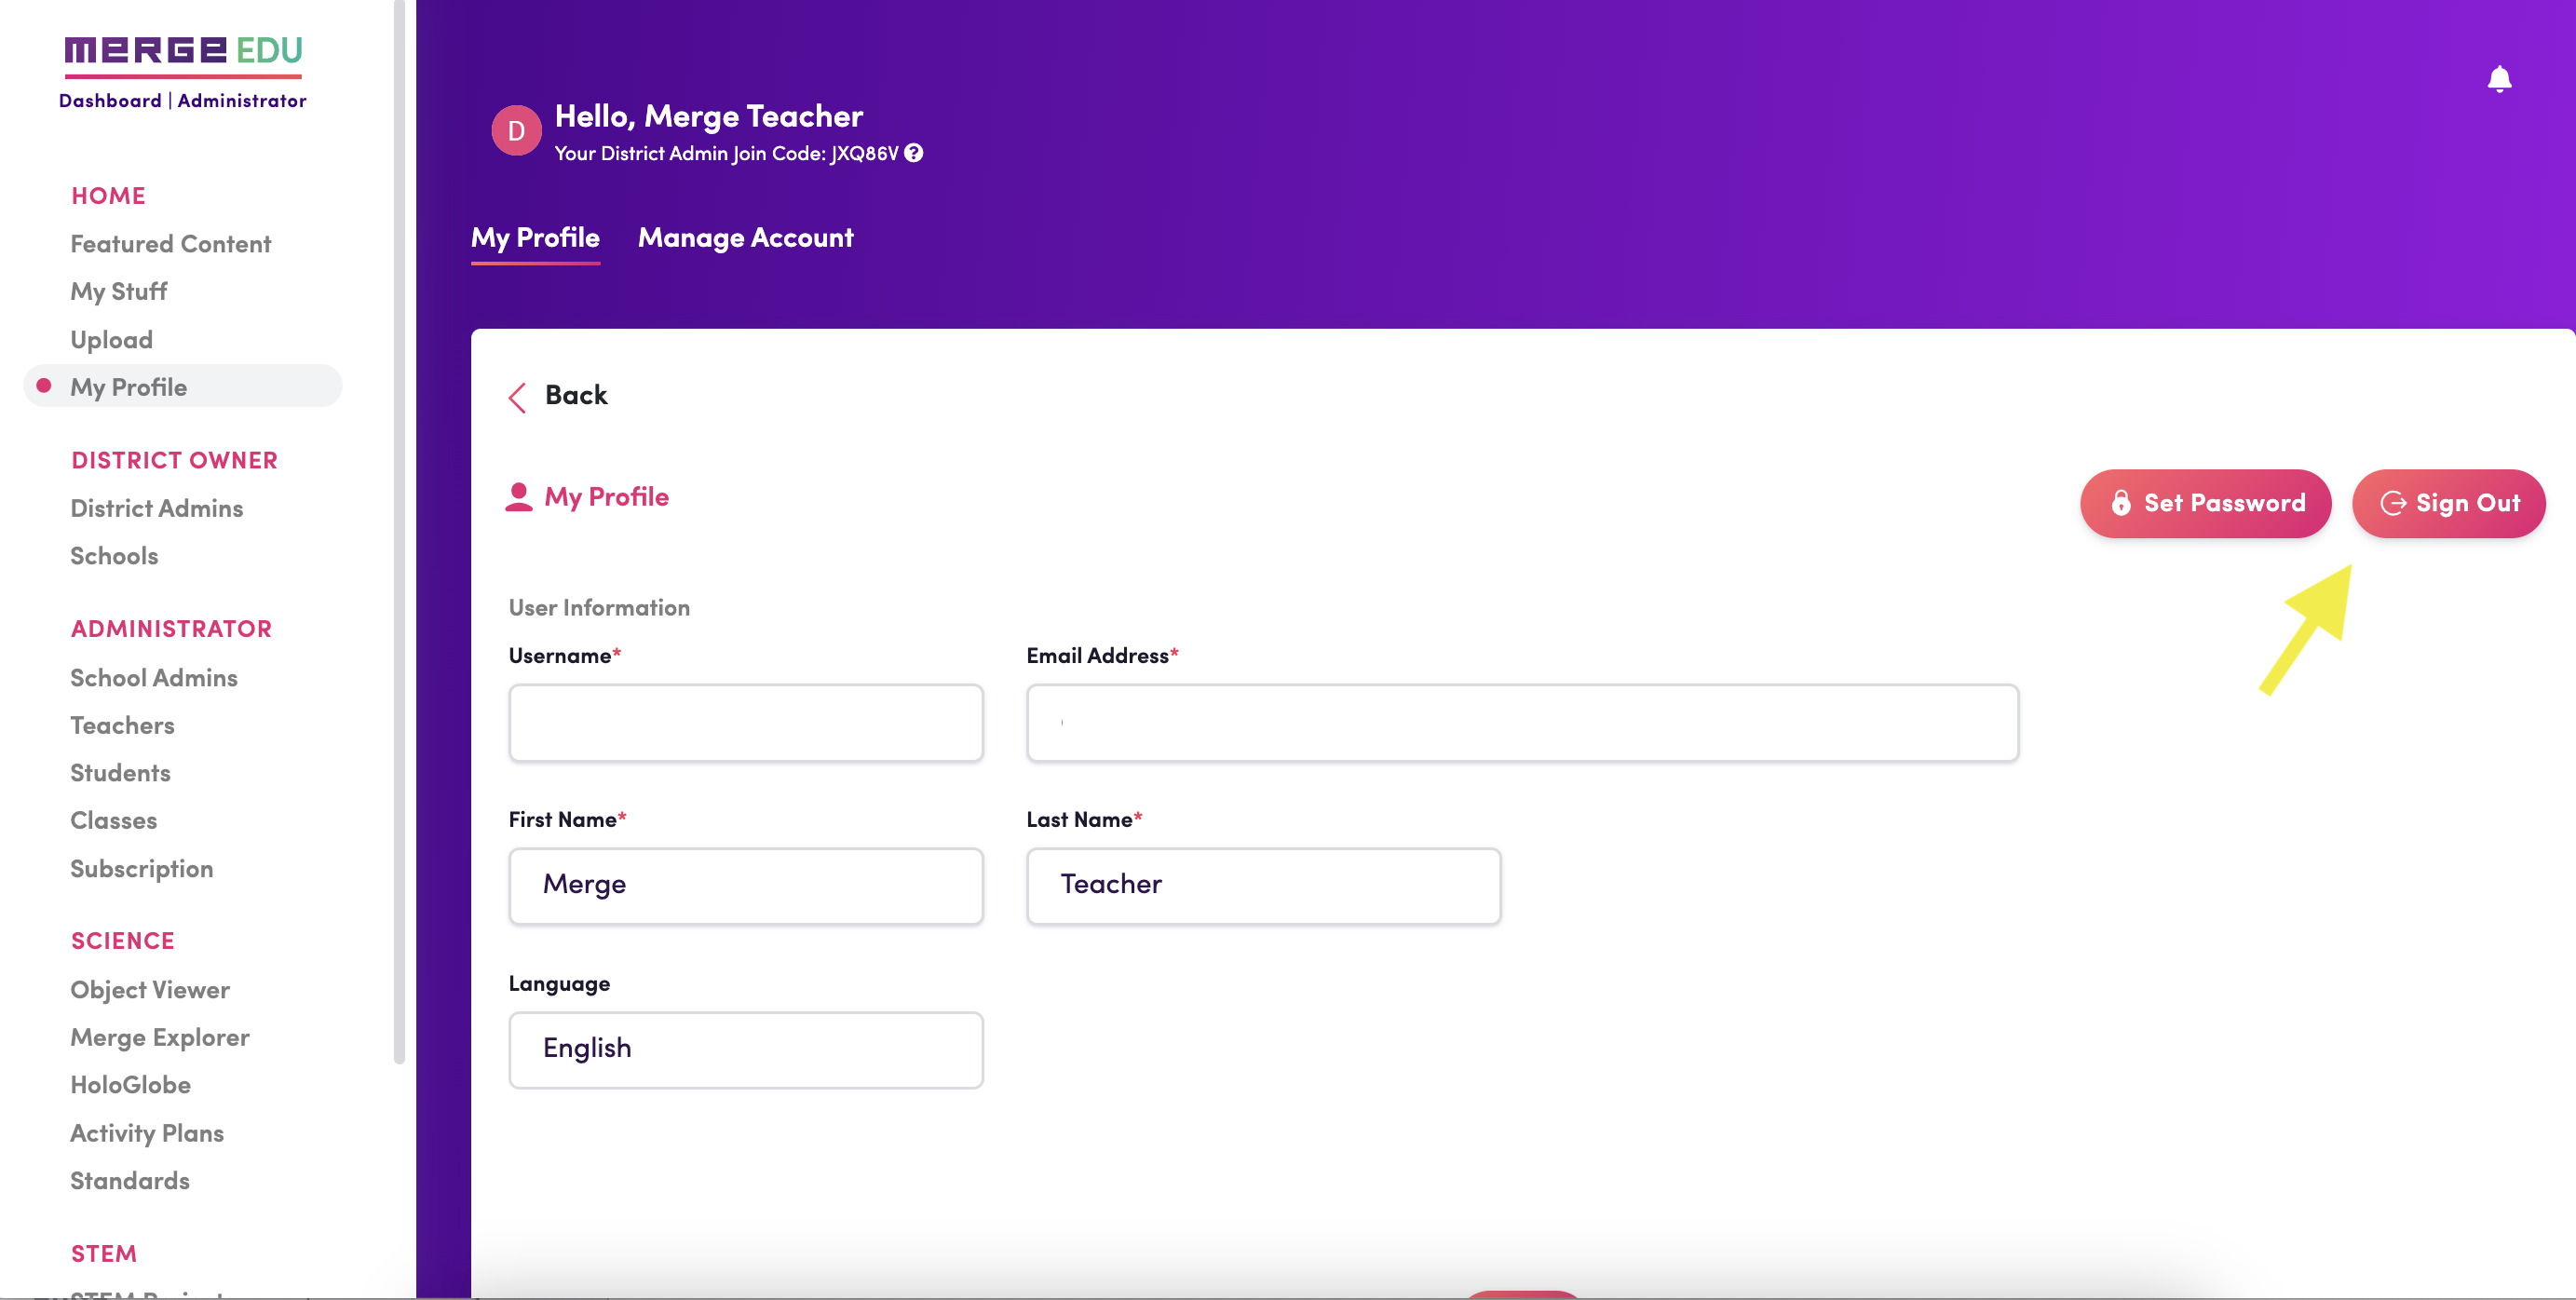Click the back chevron arrow icon
This screenshot has width=2576, height=1300.
[517, 397]
